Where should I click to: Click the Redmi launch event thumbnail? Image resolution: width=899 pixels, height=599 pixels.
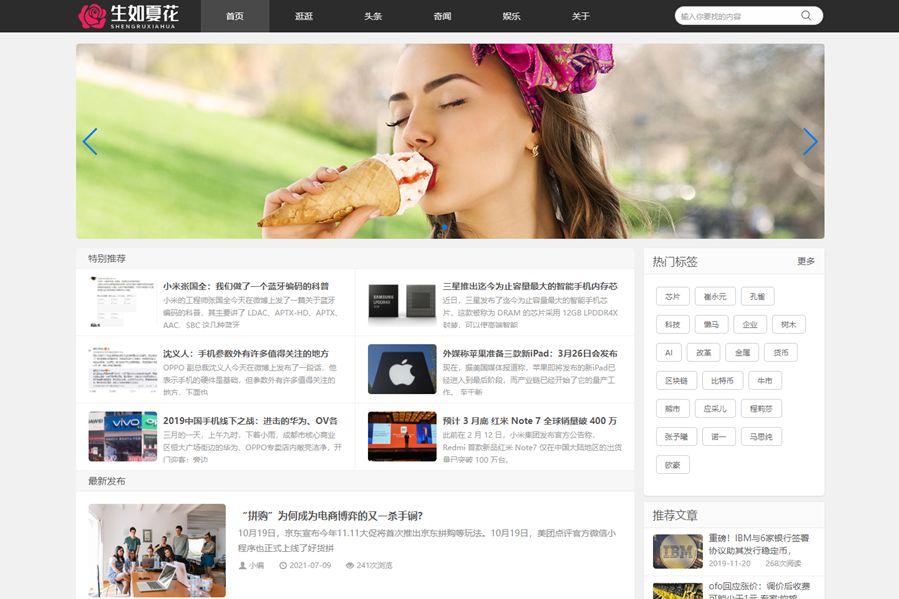coord(402,436)
